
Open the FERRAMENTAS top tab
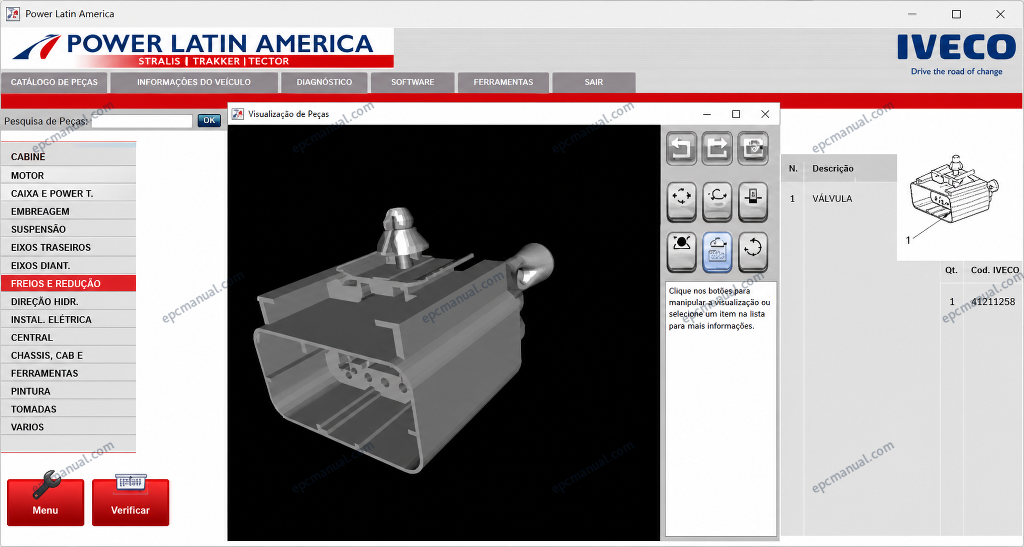(503, 82)
